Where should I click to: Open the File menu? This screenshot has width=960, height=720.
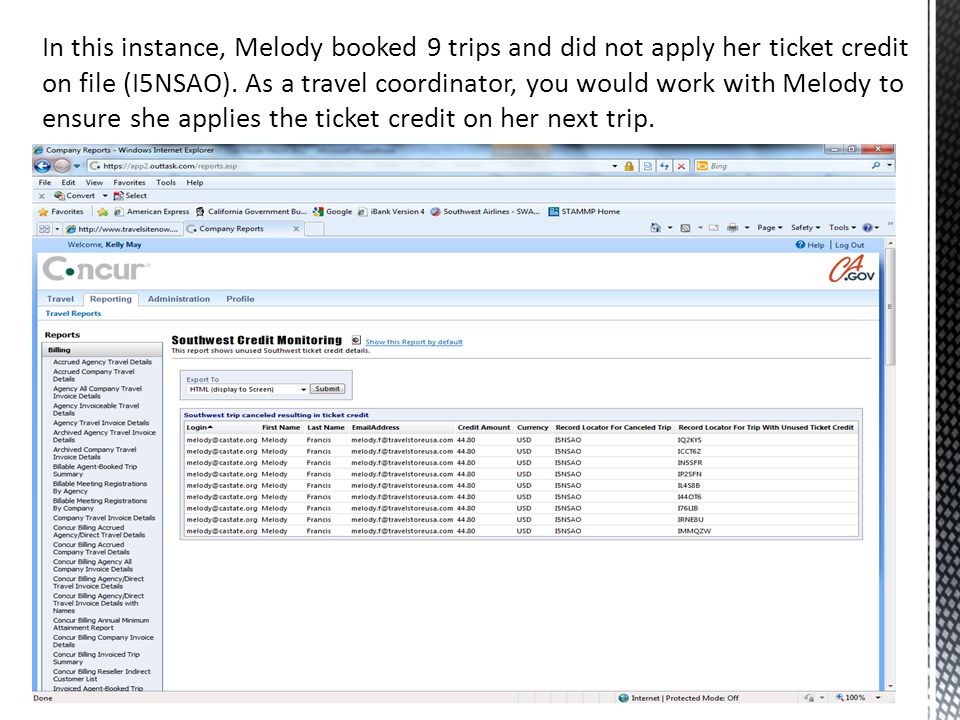click(45, 182)
